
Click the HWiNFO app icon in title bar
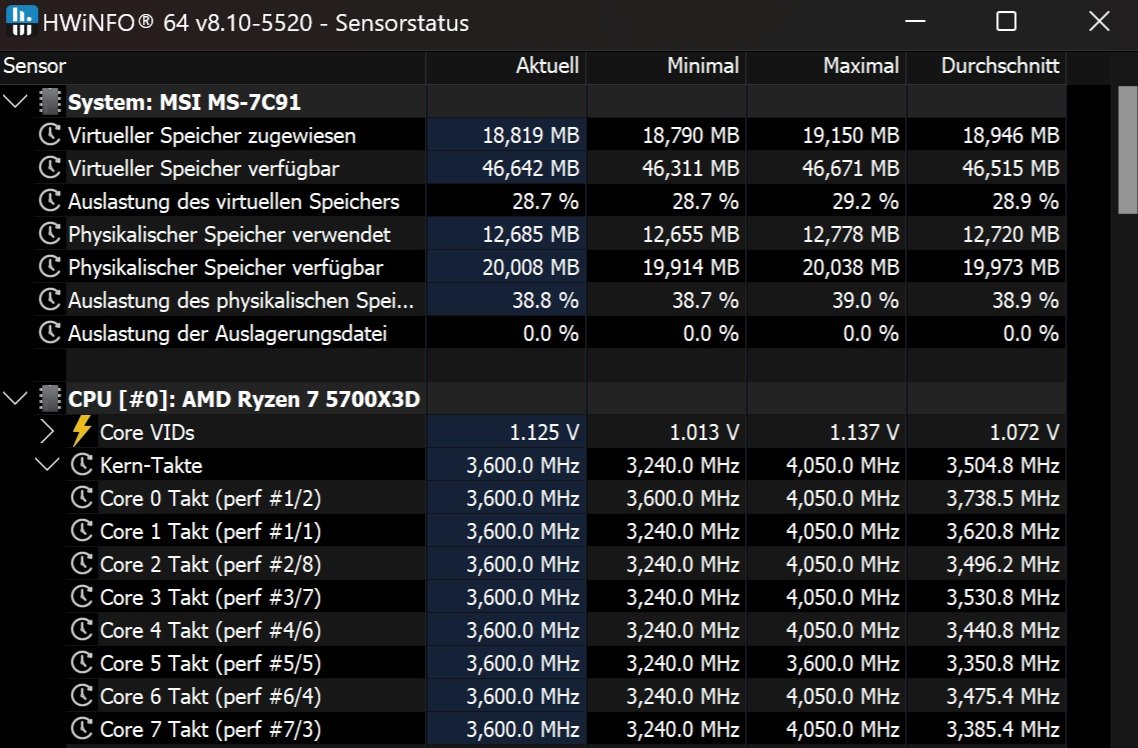tap(21, 21)
